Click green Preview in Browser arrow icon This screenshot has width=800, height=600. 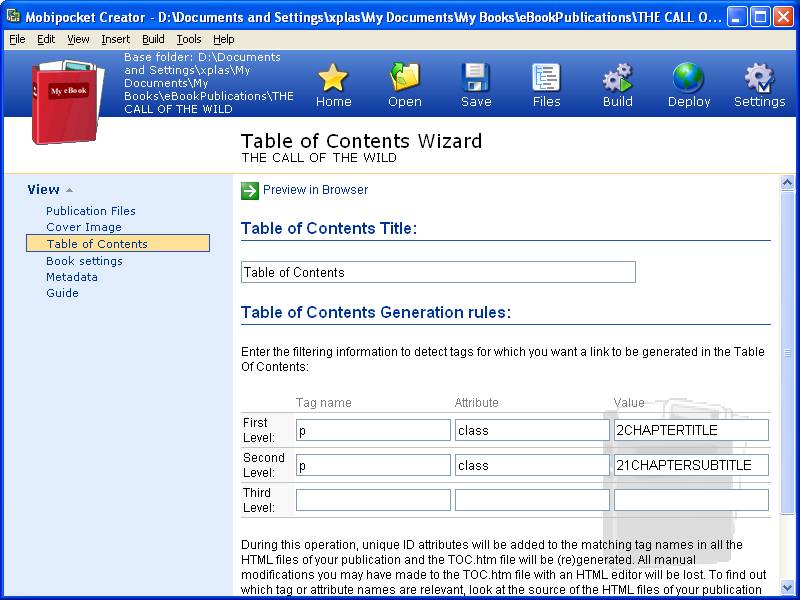(x=250, y=190)
